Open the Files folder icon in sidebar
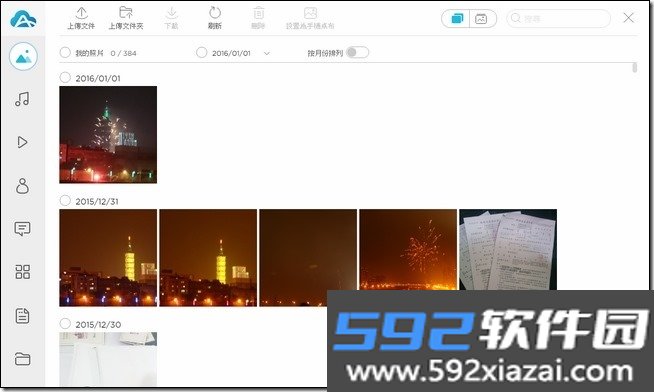Viewport: 654px width, 392px height. tap(23, 359)
